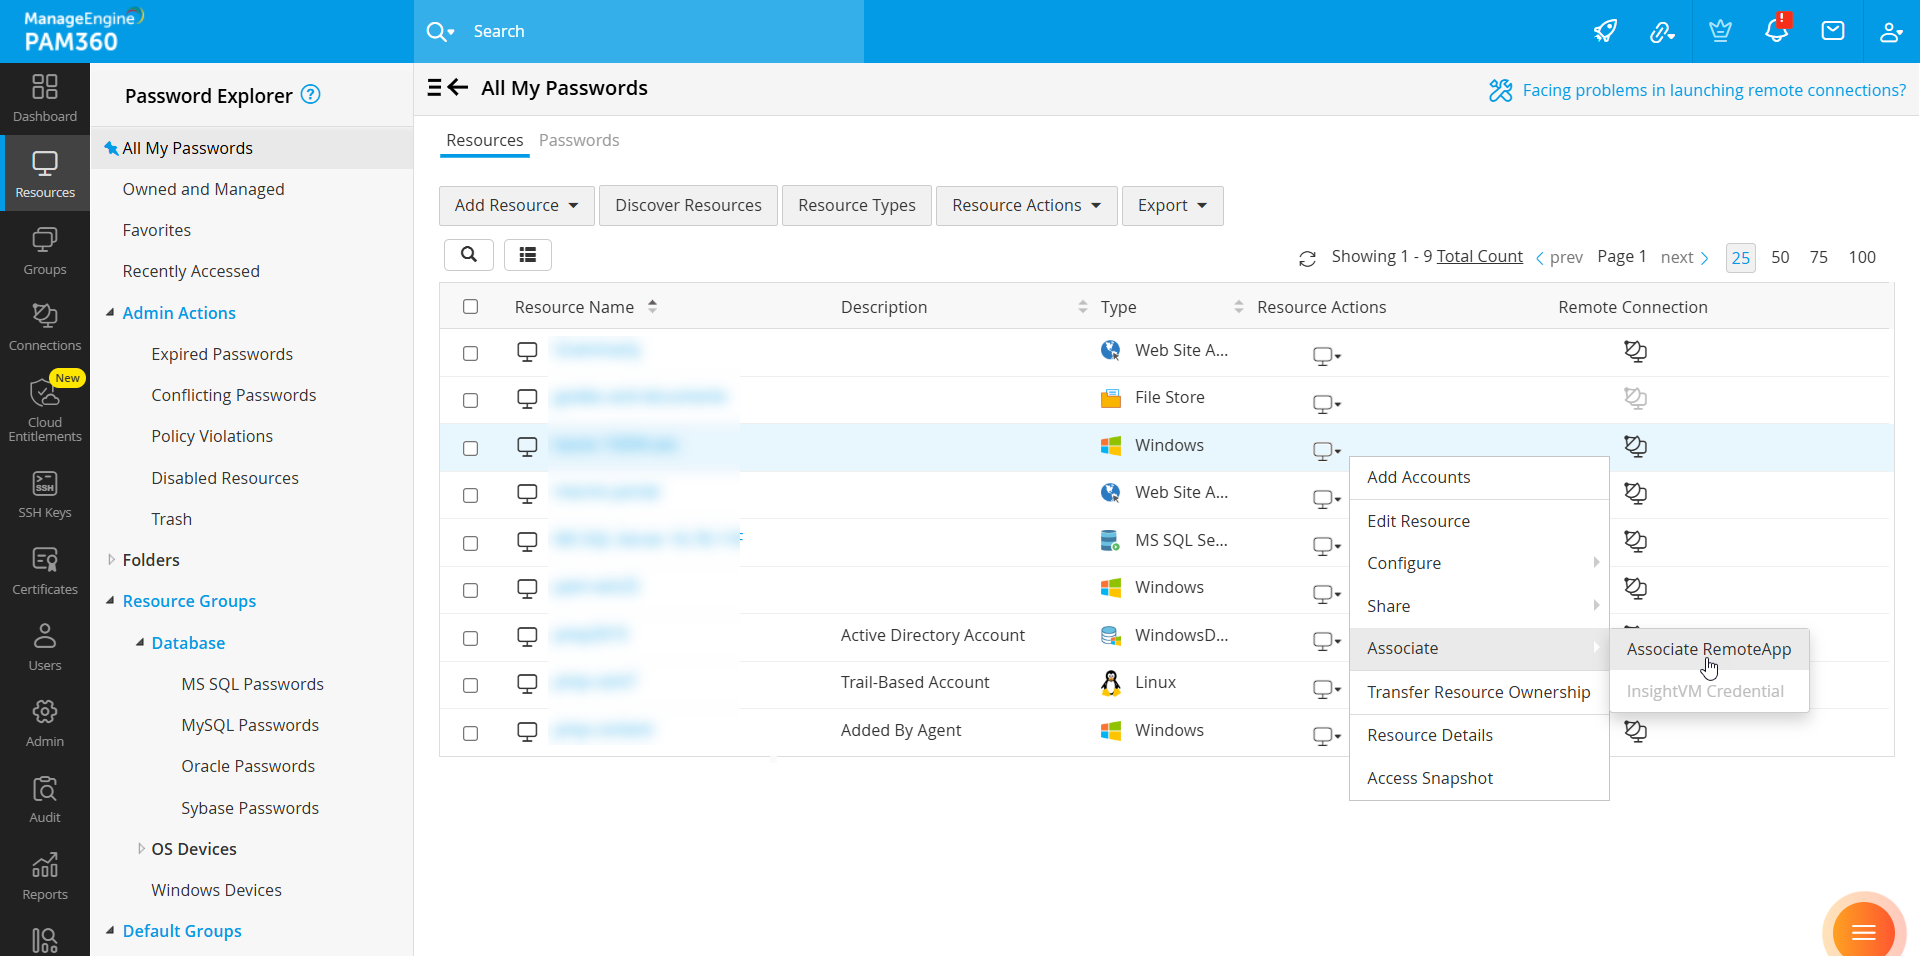Expand the OS Devices tree node
The image size is (1920, 956).
pos(141,849)
